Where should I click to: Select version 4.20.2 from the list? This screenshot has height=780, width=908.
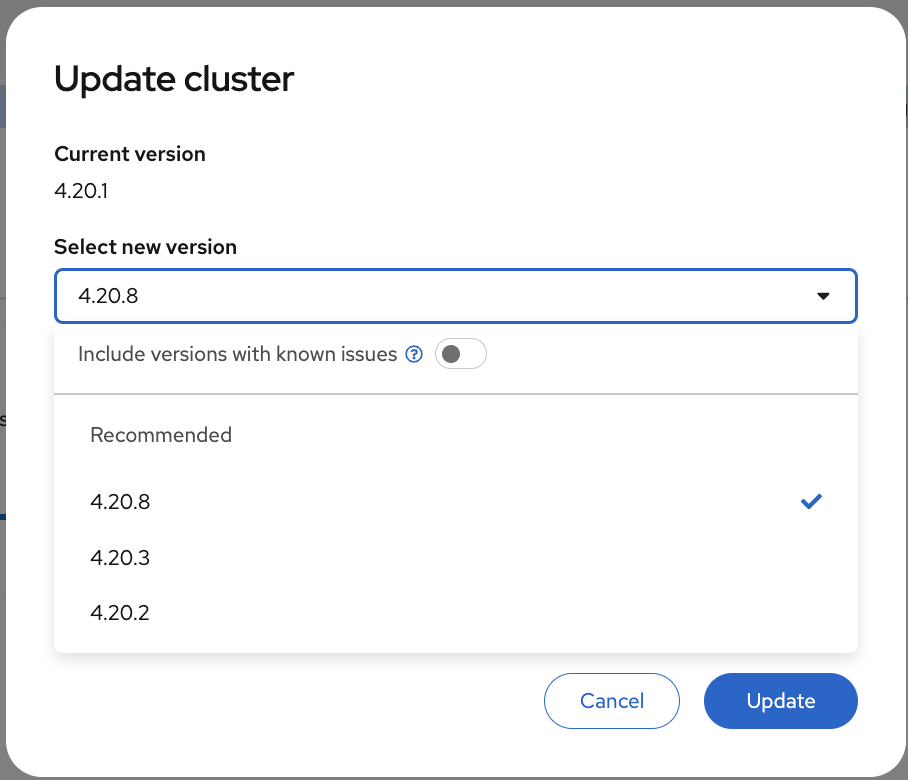(120, 612)
